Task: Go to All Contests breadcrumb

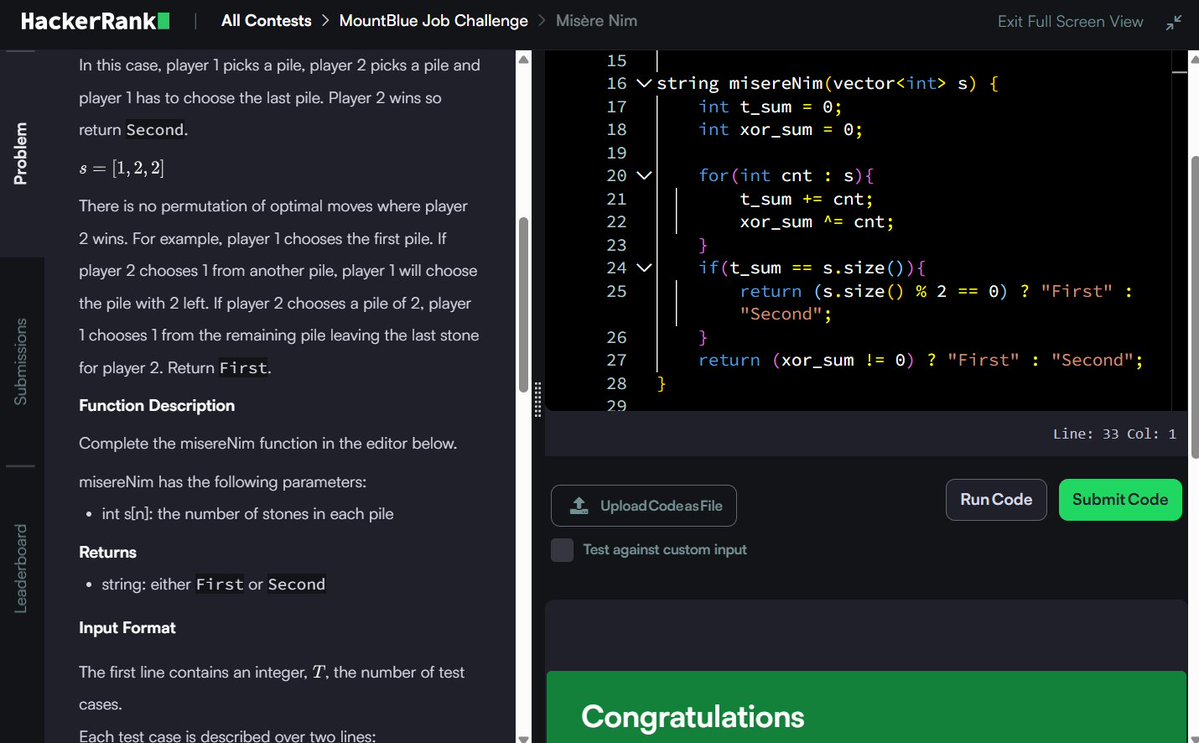Action: pyautogui.click(x=266, y=21)
